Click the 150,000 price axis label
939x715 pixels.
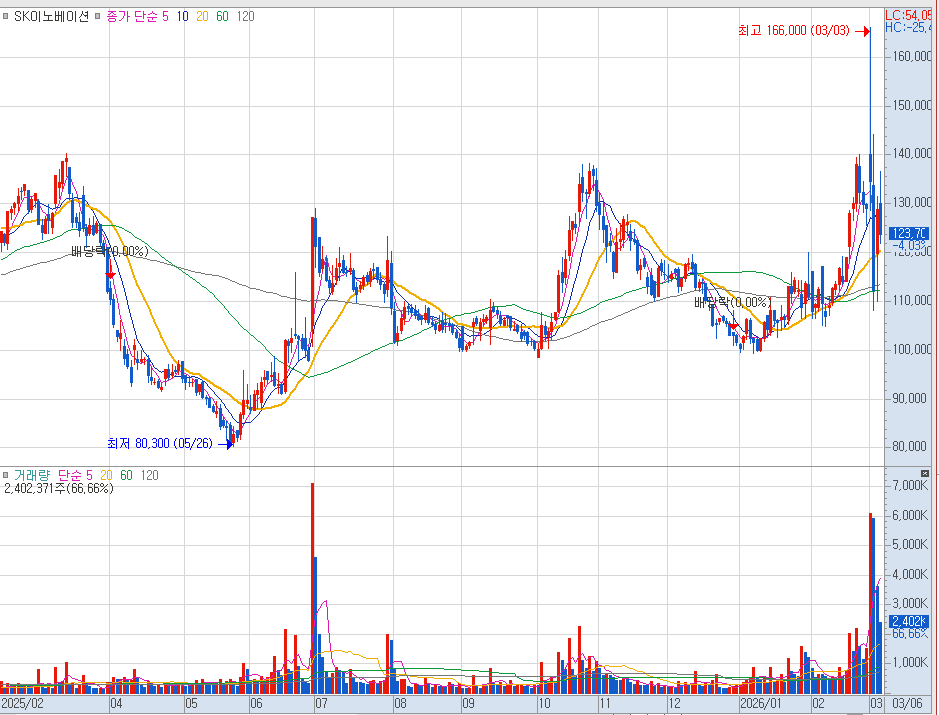tap(911, 106)
